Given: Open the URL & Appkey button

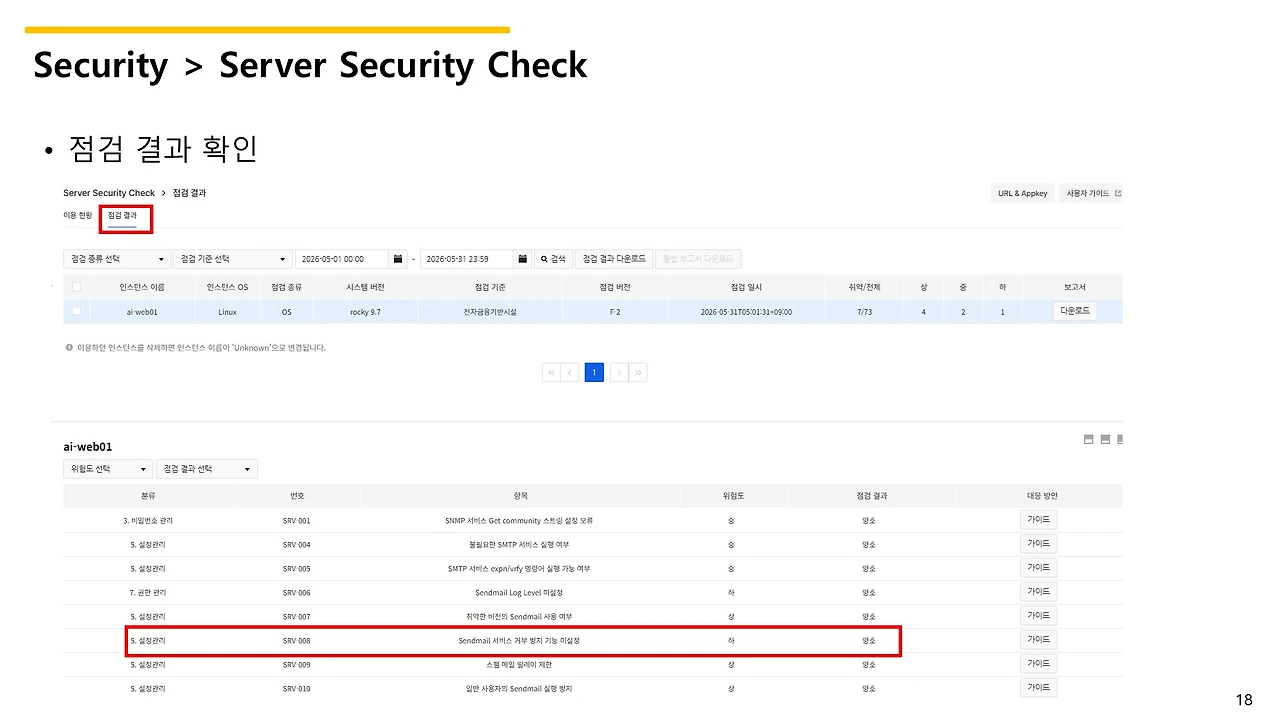Looking at the screenshot, I should pyautogui.click(x=1022, y=193).
